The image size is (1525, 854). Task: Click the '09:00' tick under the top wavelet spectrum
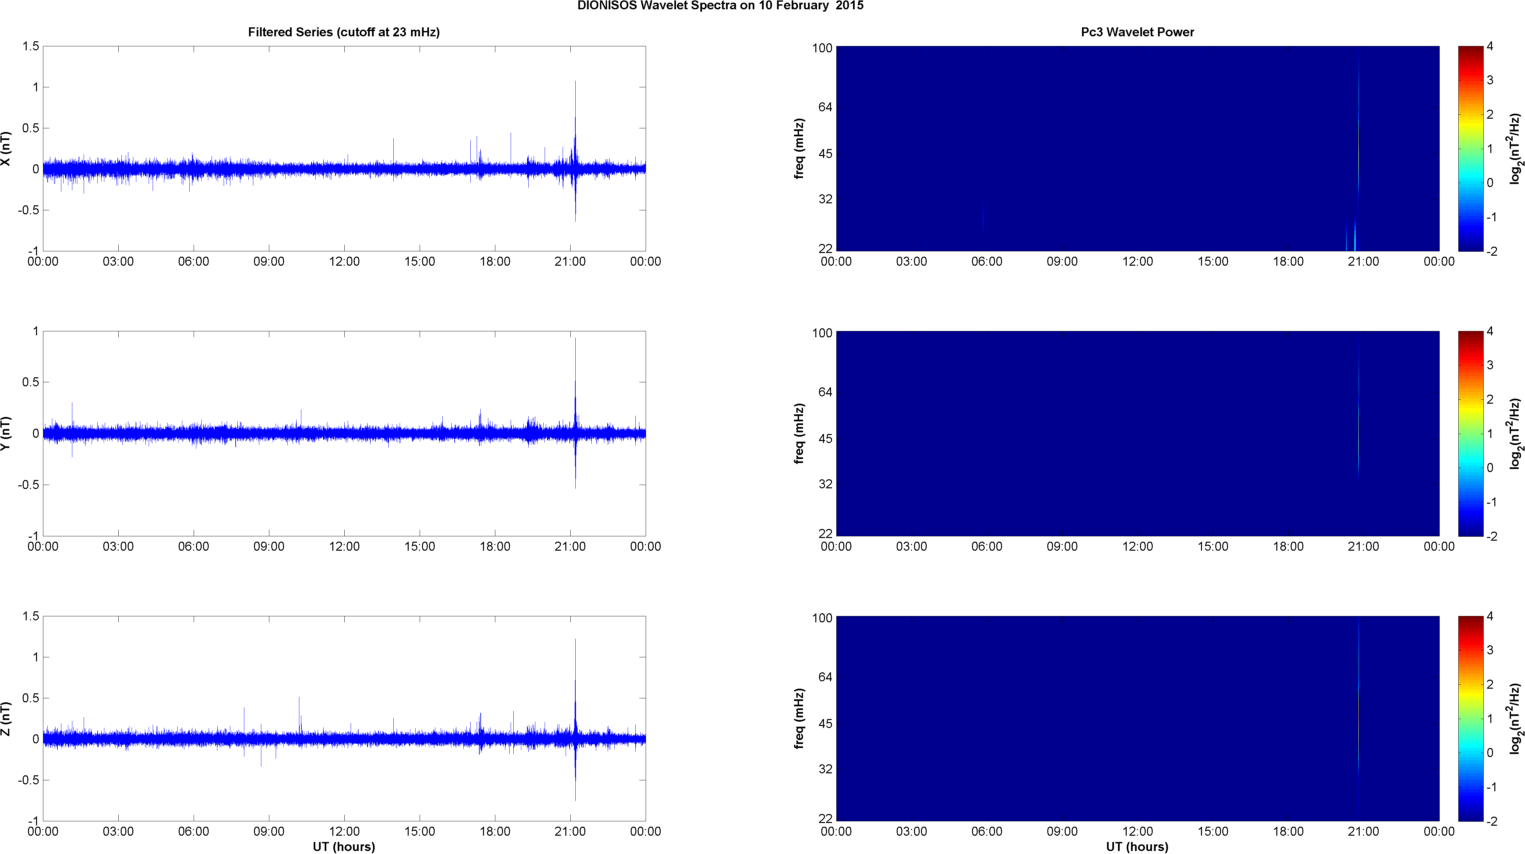tap(1062, 262)
